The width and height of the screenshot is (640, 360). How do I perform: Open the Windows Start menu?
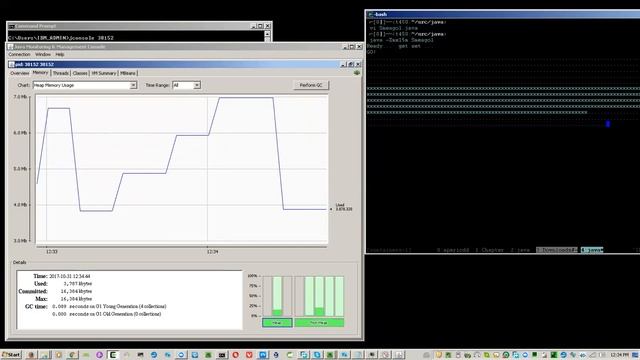[x=11, y=355]
